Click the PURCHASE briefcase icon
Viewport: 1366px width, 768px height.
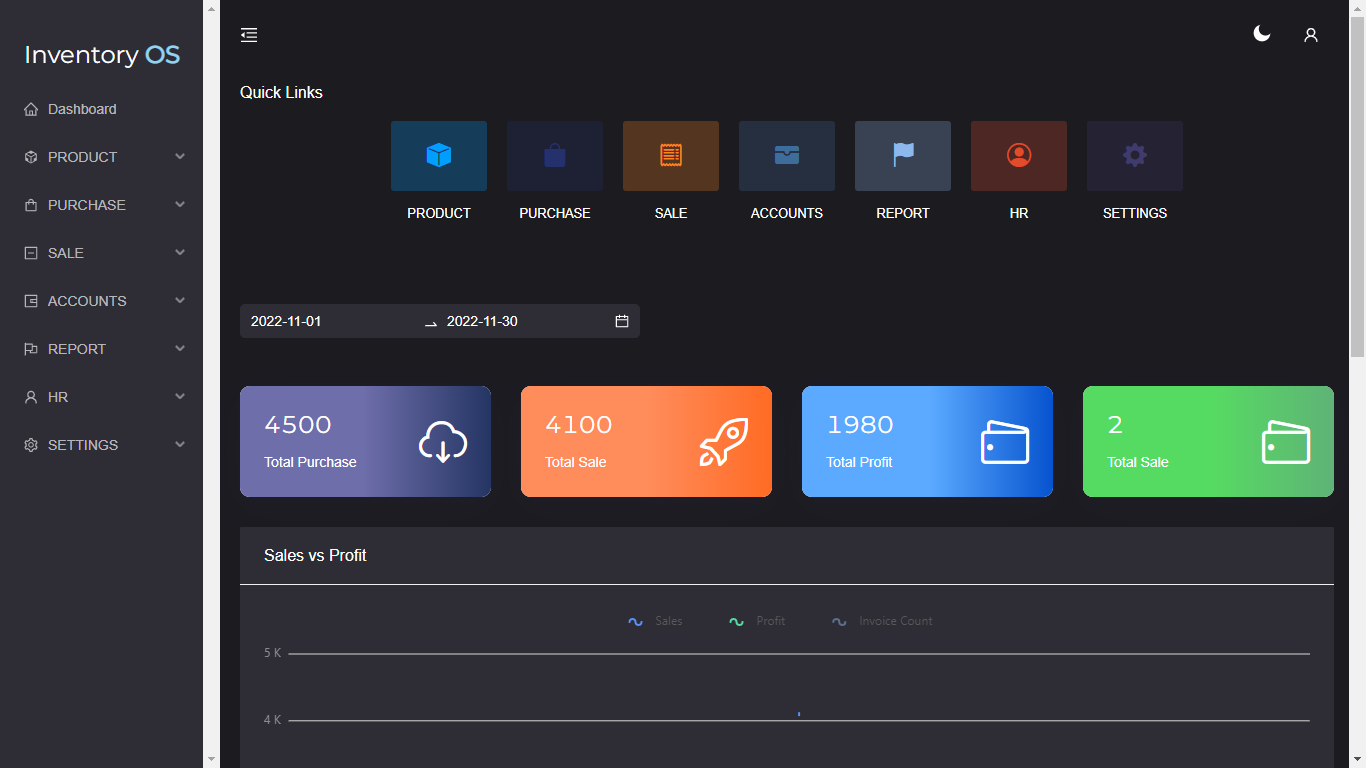click(554, 155)
